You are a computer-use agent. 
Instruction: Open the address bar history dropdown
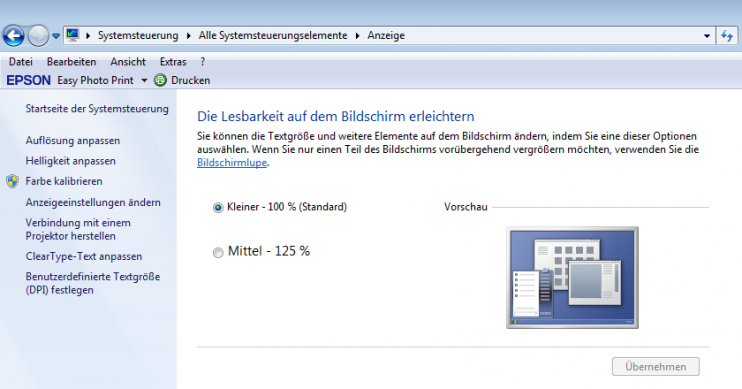tap(707, 36)
